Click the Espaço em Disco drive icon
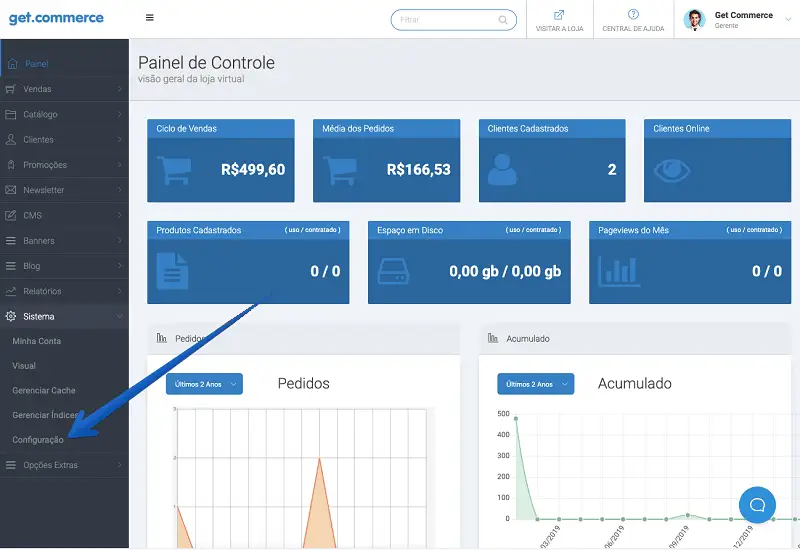The width and height of the screenshot is (800, 550). [x=393, y=271]
